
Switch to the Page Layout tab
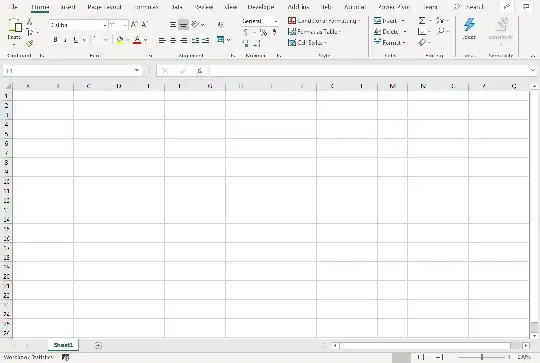click(x=104, y=7)
